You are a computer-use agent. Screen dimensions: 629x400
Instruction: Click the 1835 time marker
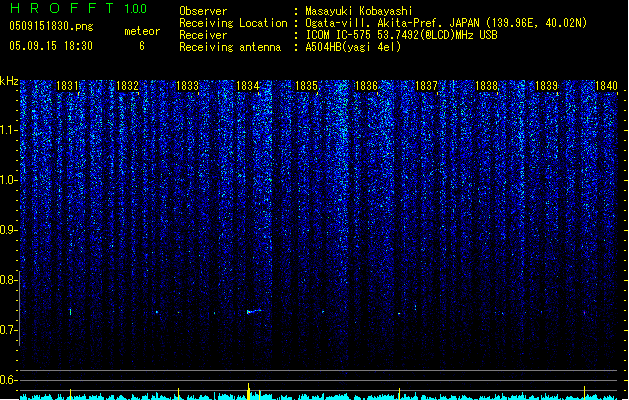306,86
